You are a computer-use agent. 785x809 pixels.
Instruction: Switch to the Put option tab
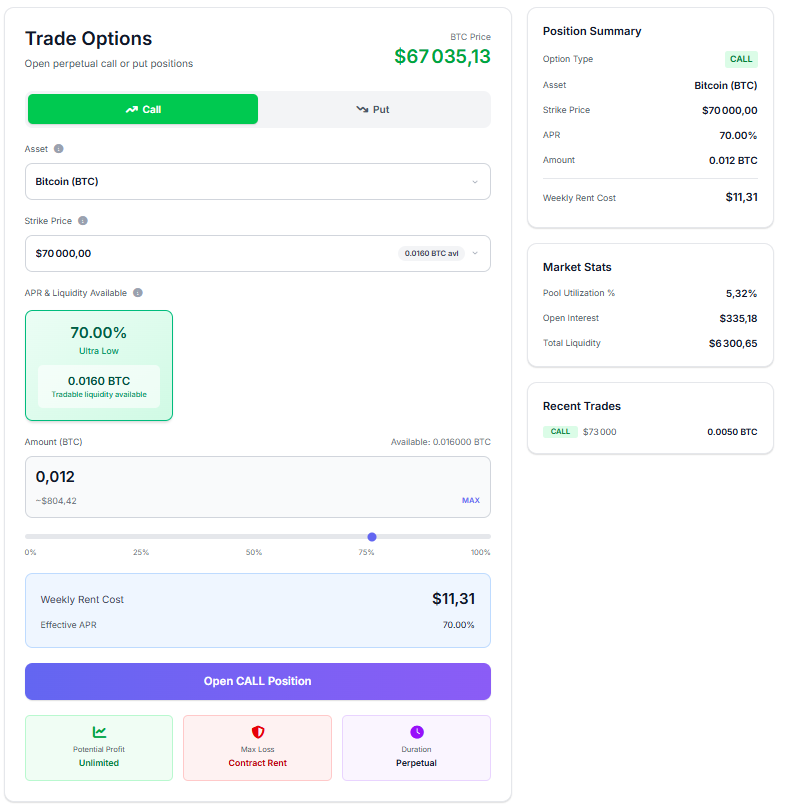(373, 109)
